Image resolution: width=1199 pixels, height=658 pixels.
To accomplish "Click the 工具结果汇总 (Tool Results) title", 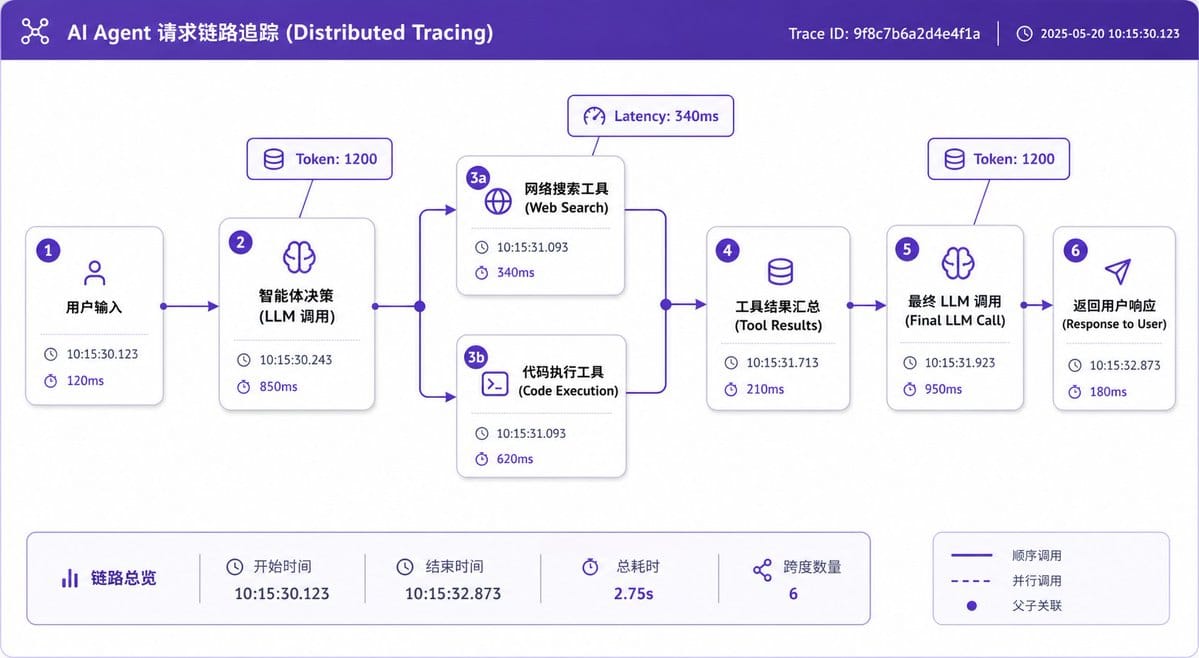I will point(778,316).
